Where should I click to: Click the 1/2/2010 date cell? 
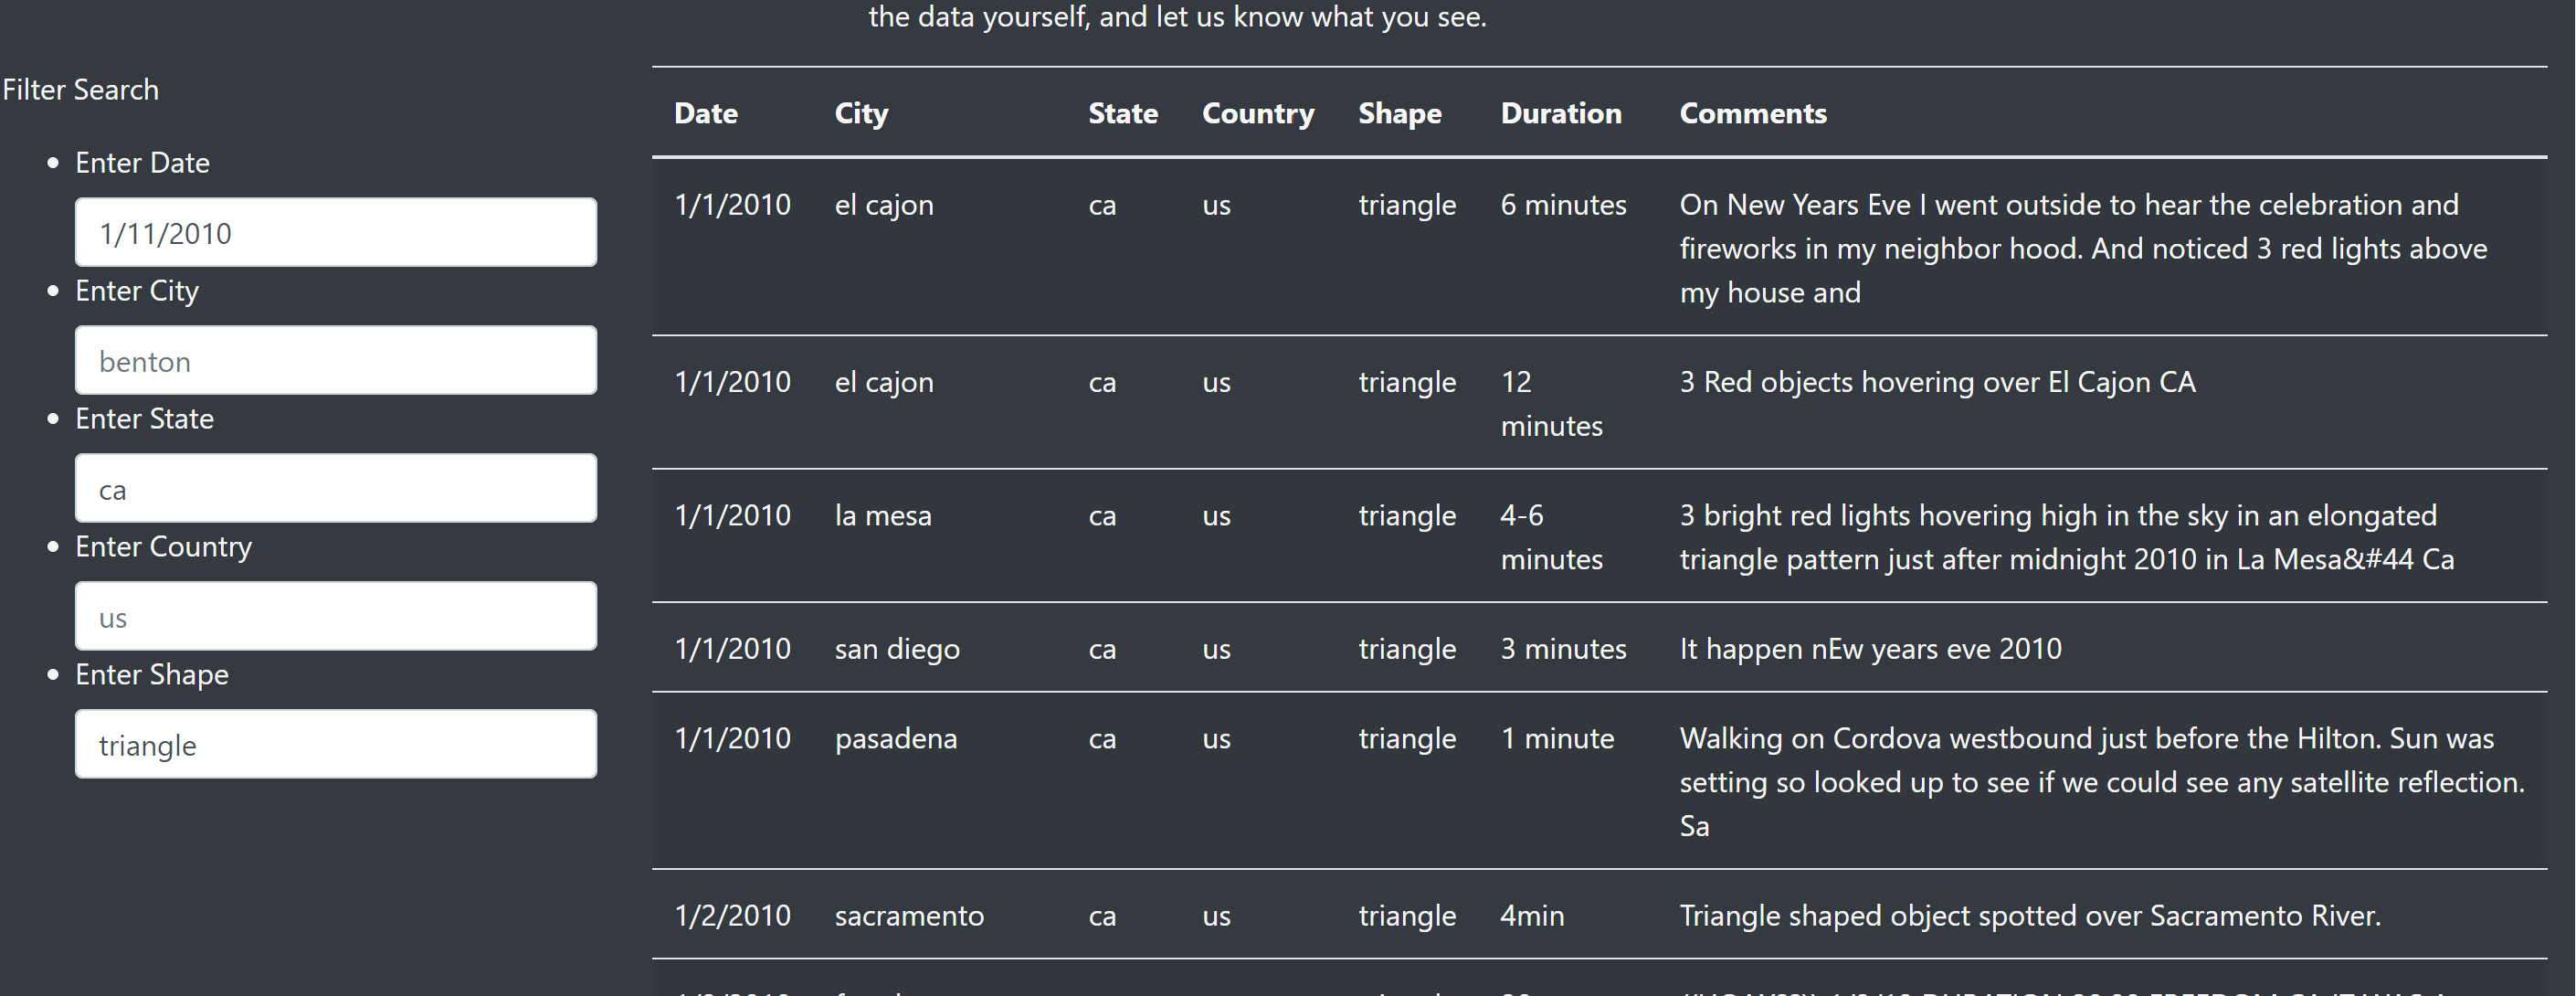pyautogui.click(x=732, y=915)
